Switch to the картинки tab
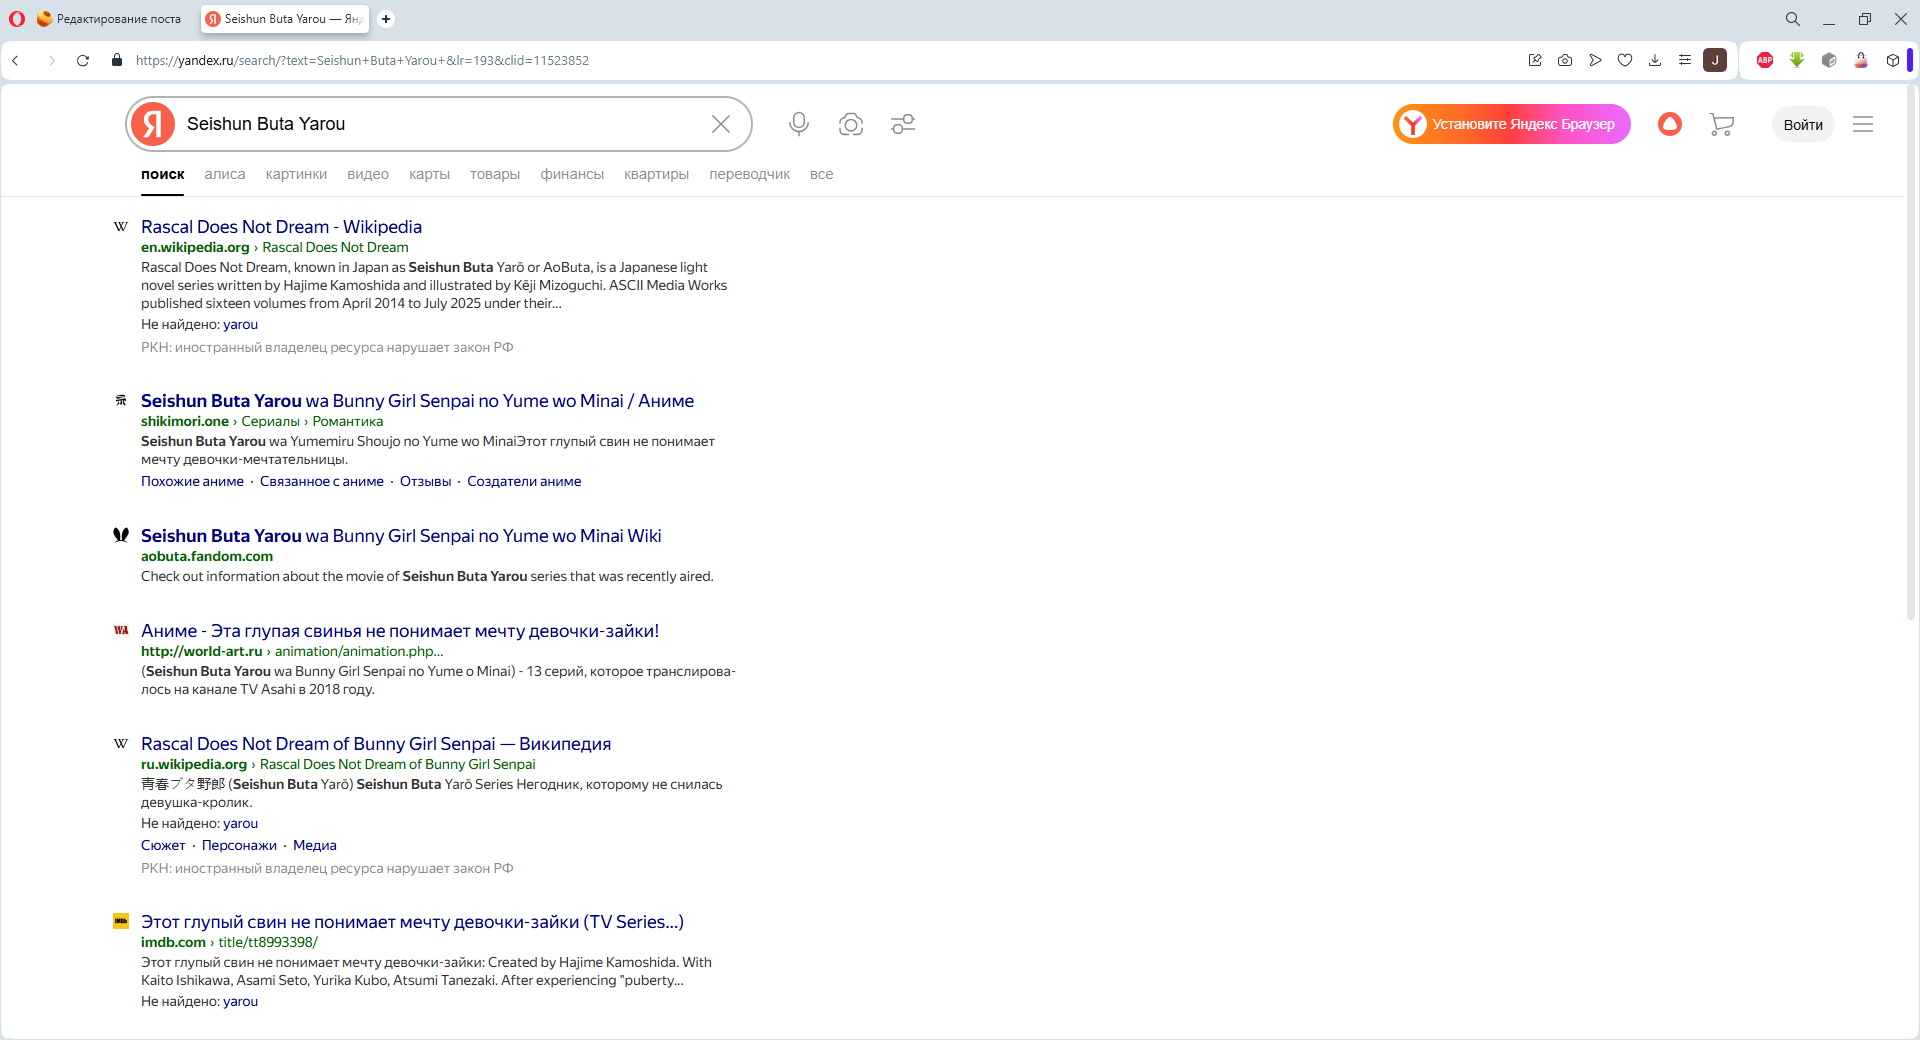The height and width of the screenshot is (1040, 1920). tap(296, 174)
